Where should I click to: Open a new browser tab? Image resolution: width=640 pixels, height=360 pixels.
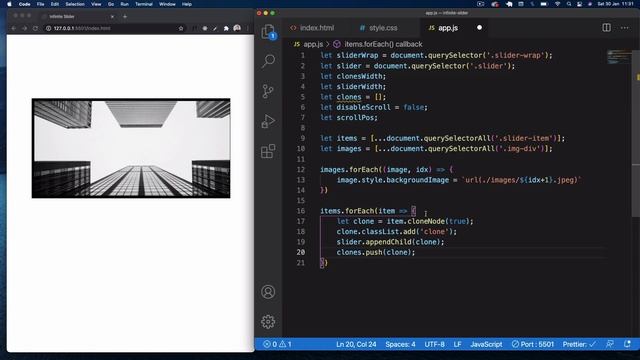point(125,16)
